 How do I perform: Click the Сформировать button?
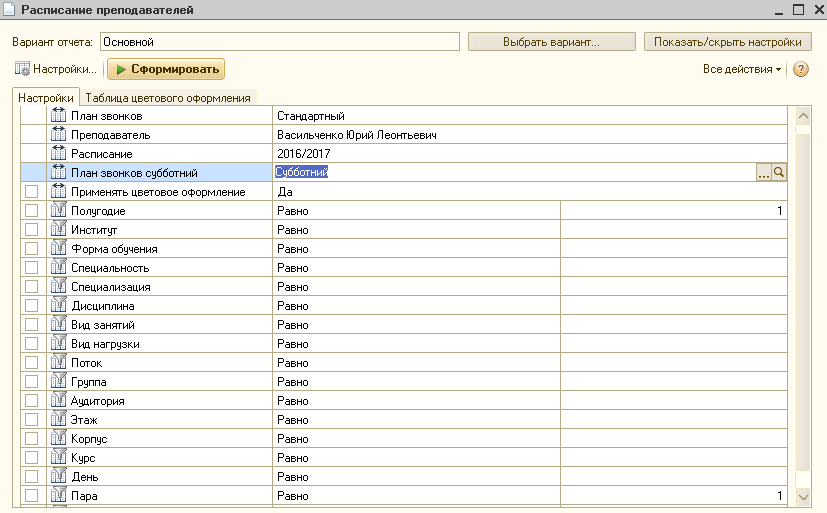(166, 69)
